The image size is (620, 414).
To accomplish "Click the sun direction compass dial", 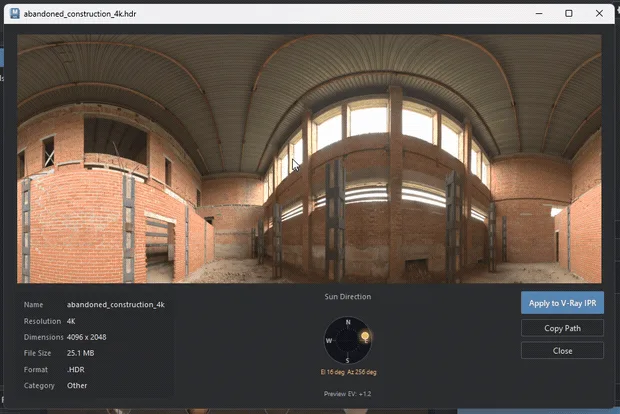I will click(x=348, y=340).
